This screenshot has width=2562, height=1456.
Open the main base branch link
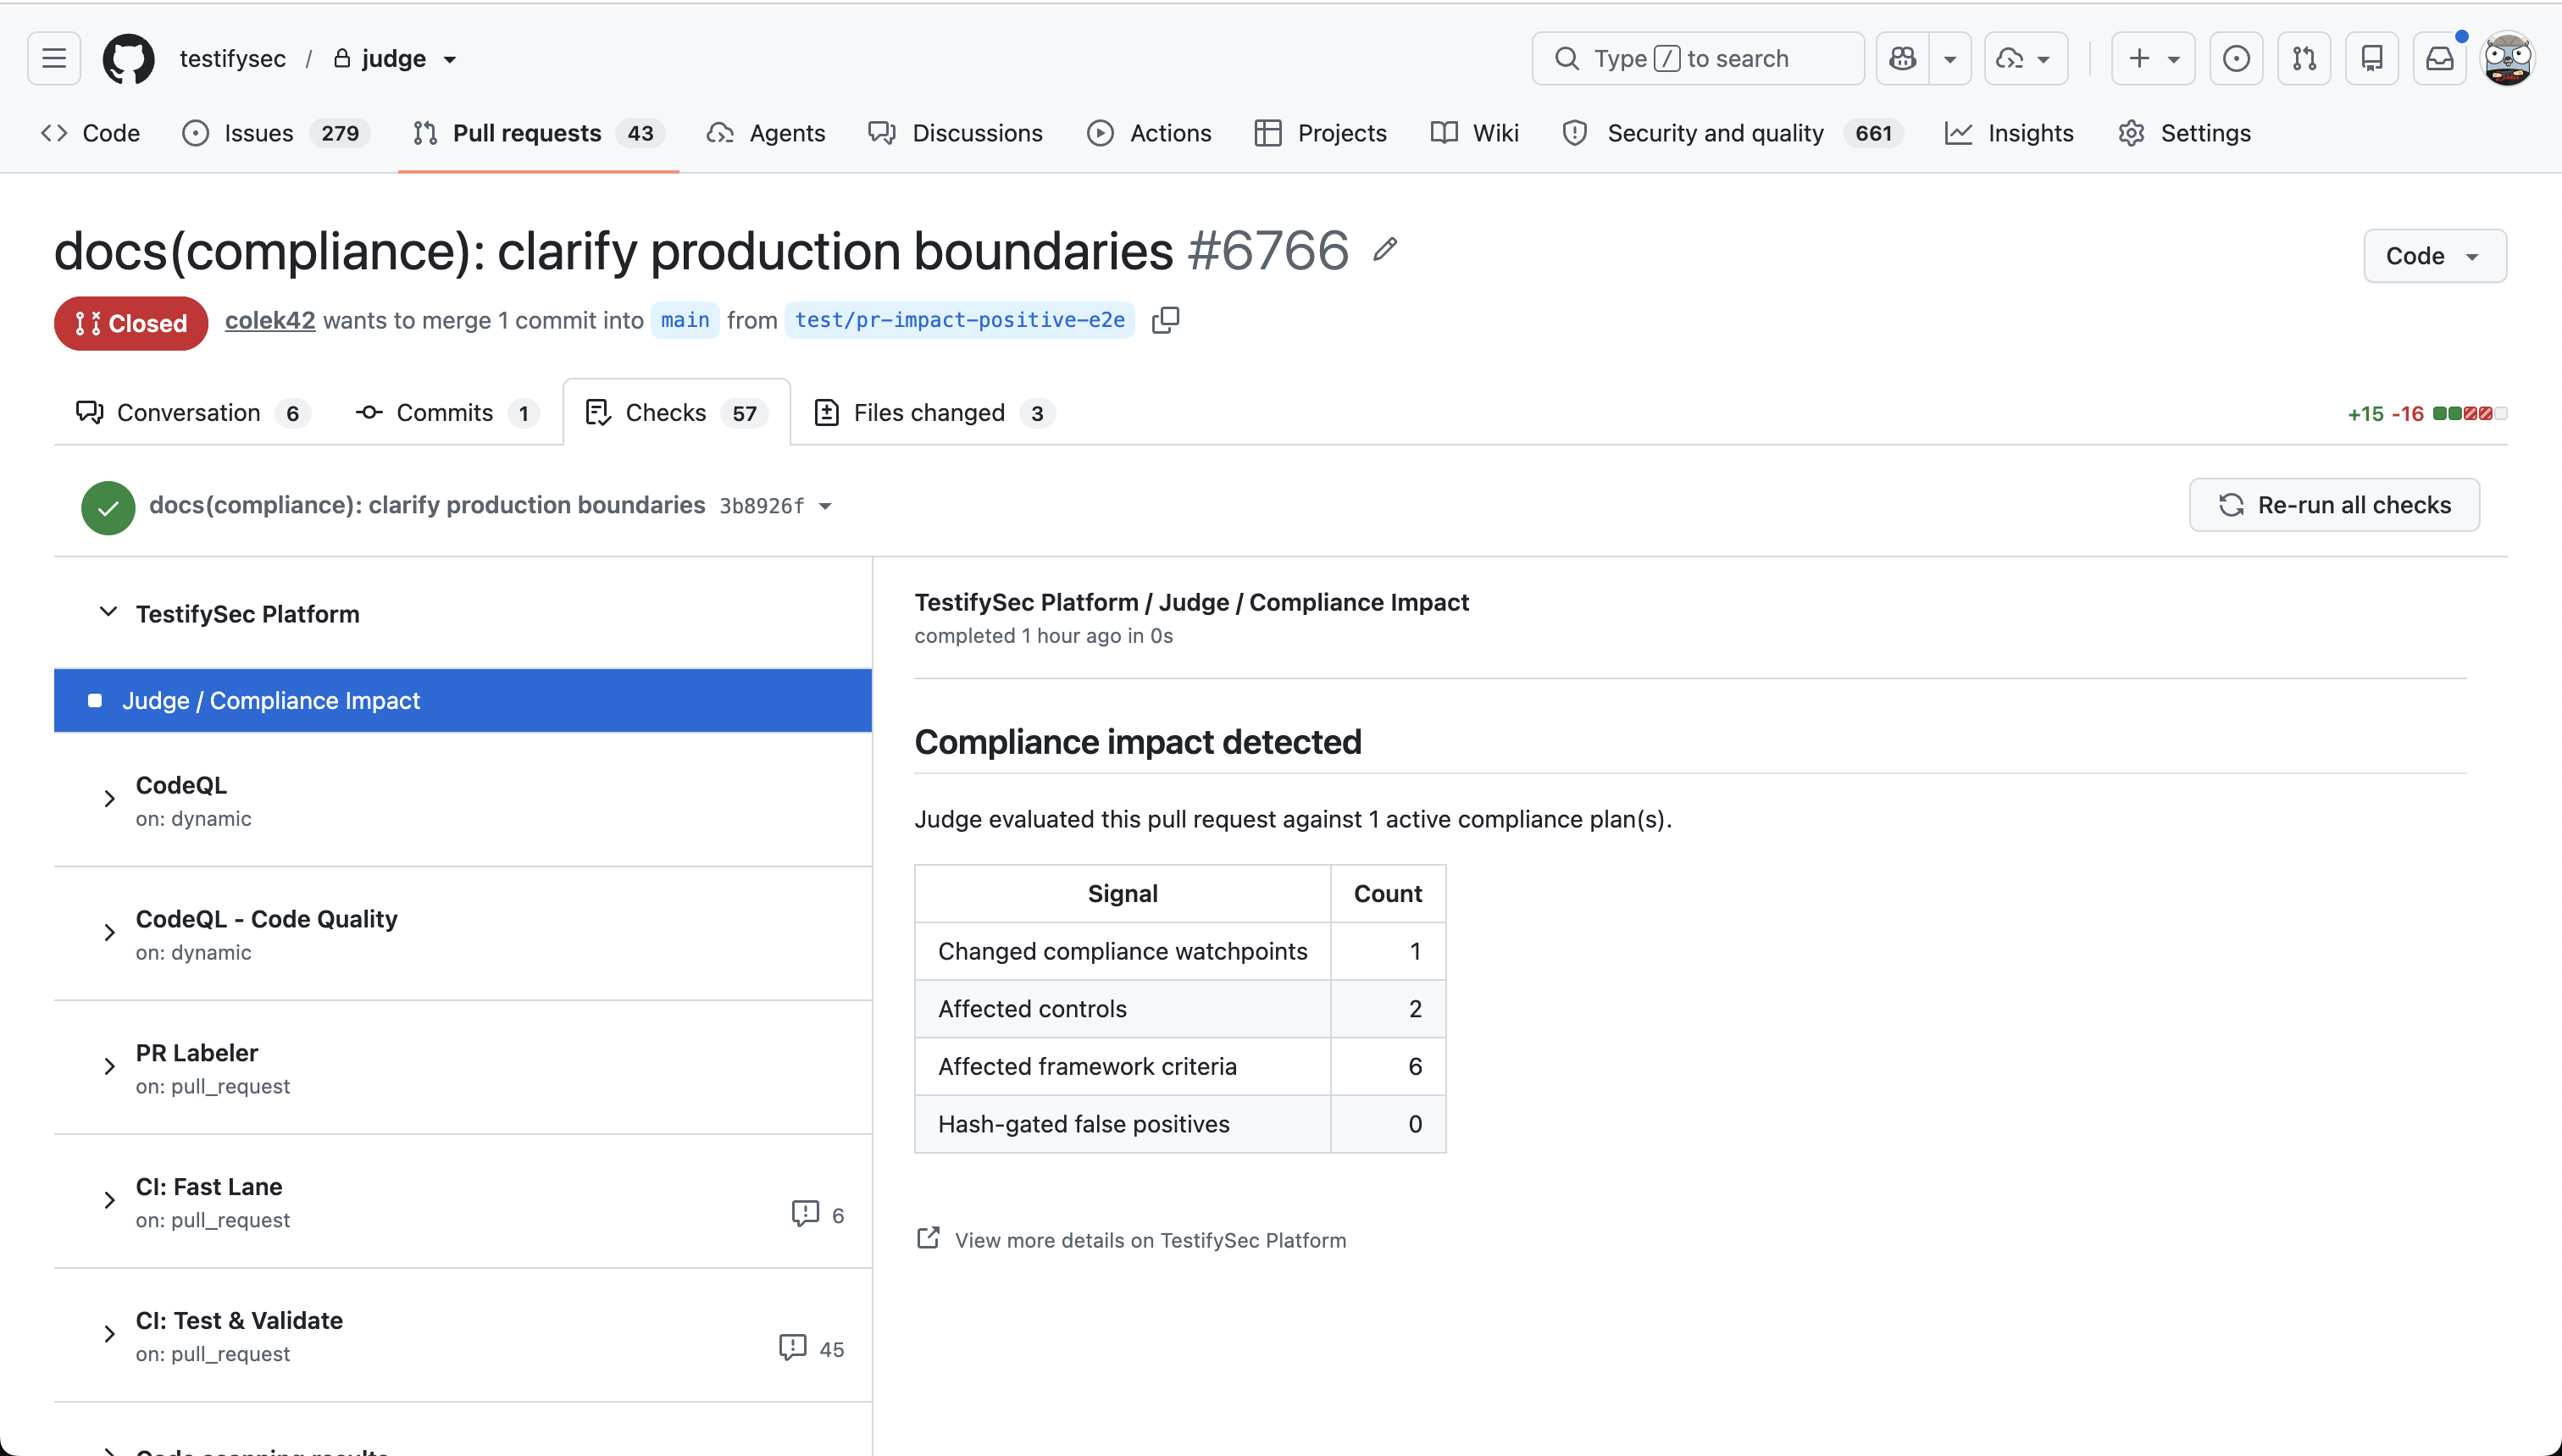(x=685, y=320)
